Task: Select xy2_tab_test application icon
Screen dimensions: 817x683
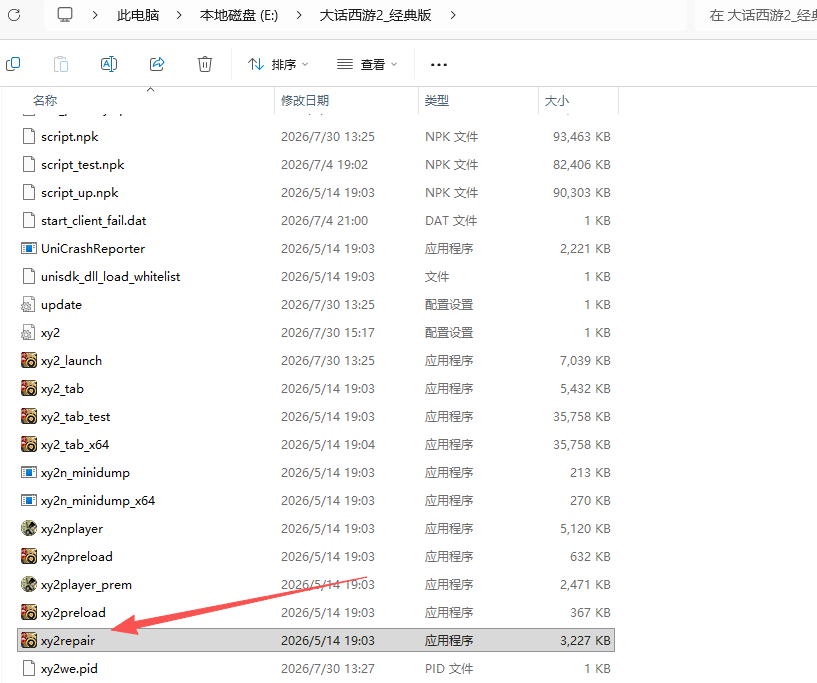Action: 29,417
